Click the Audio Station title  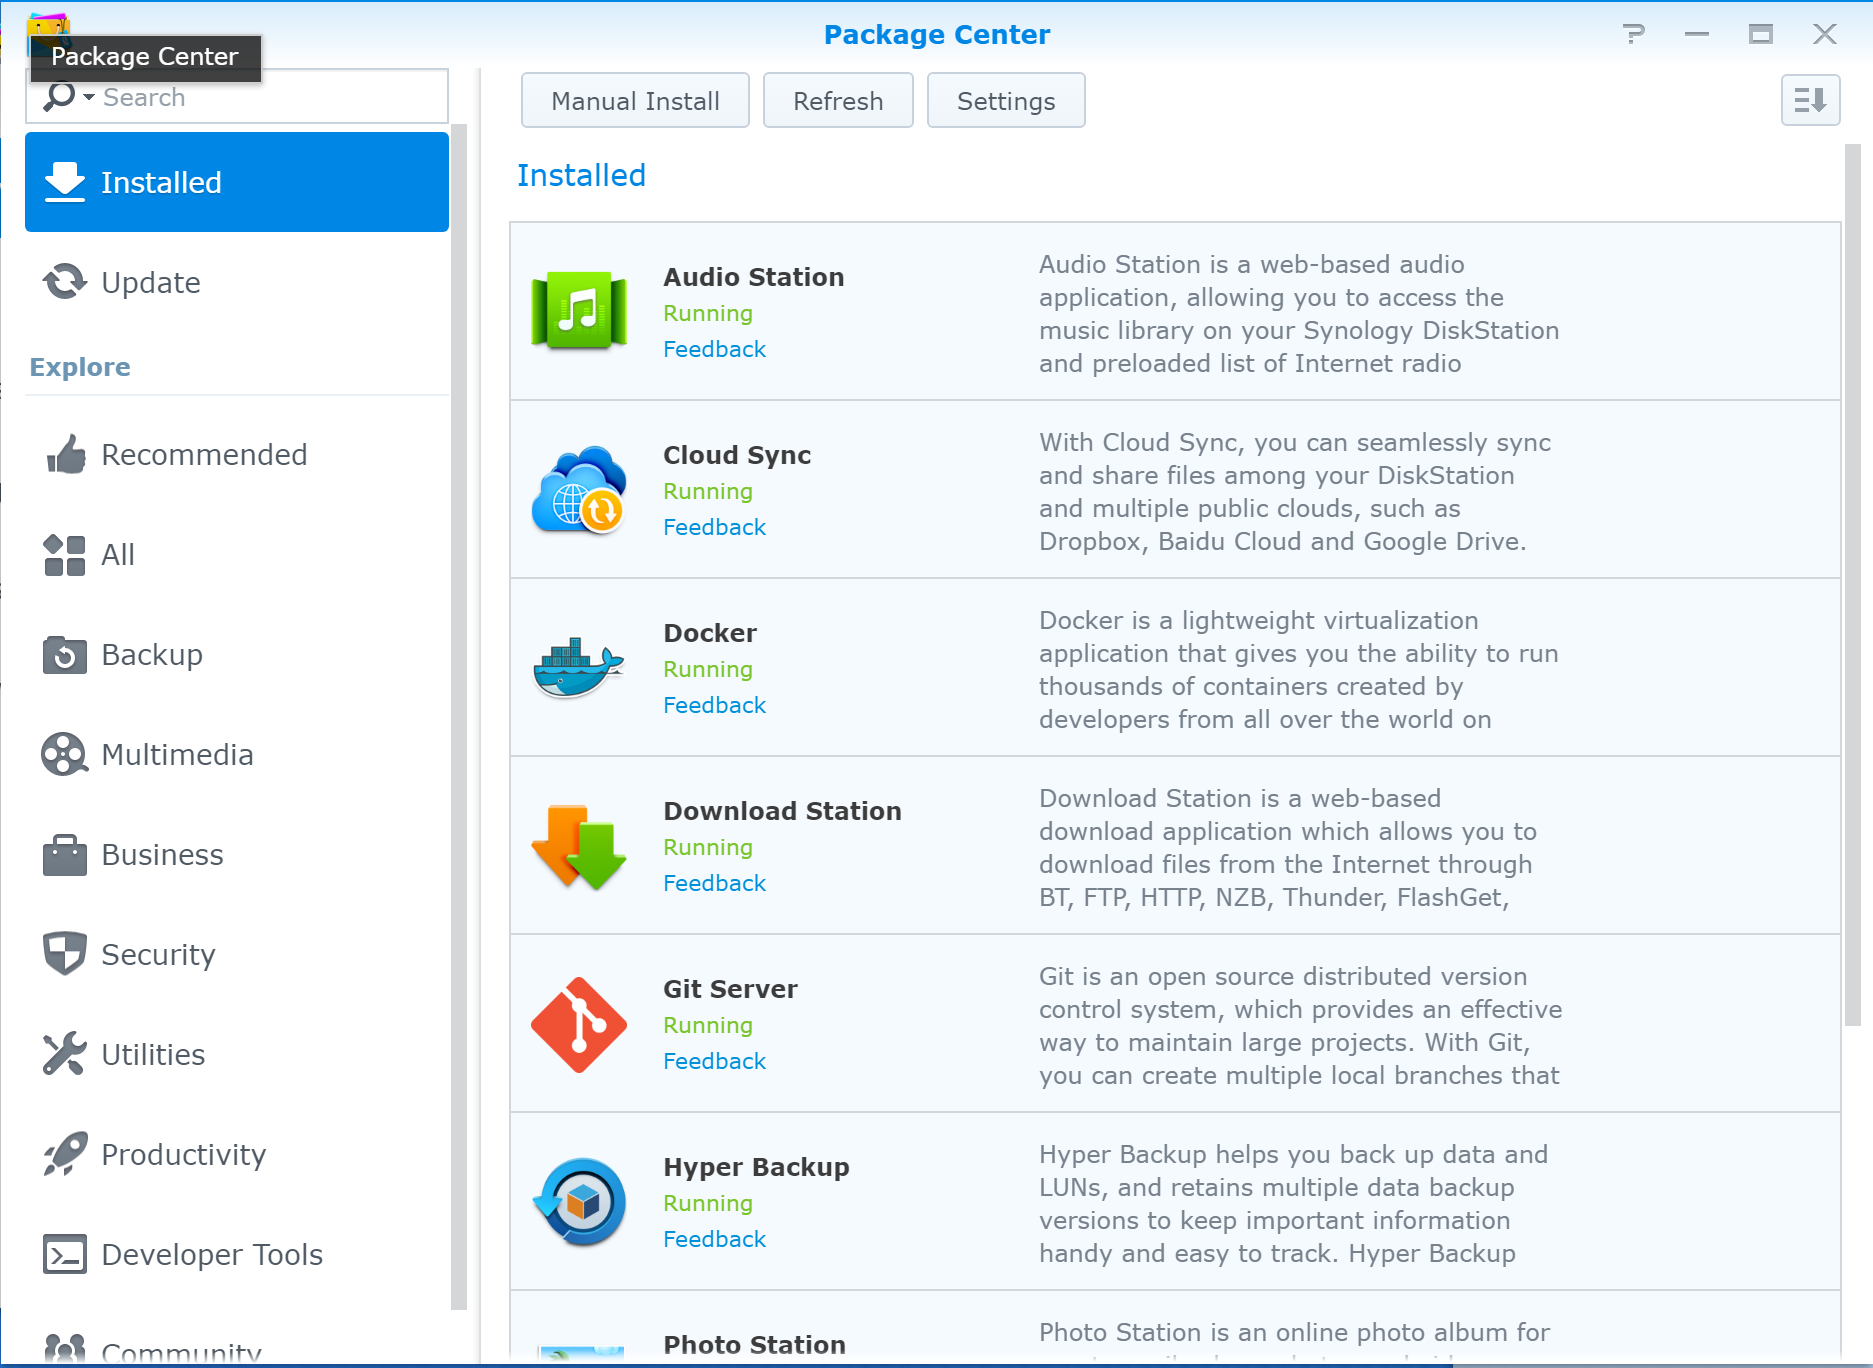(x=753, y=277)
